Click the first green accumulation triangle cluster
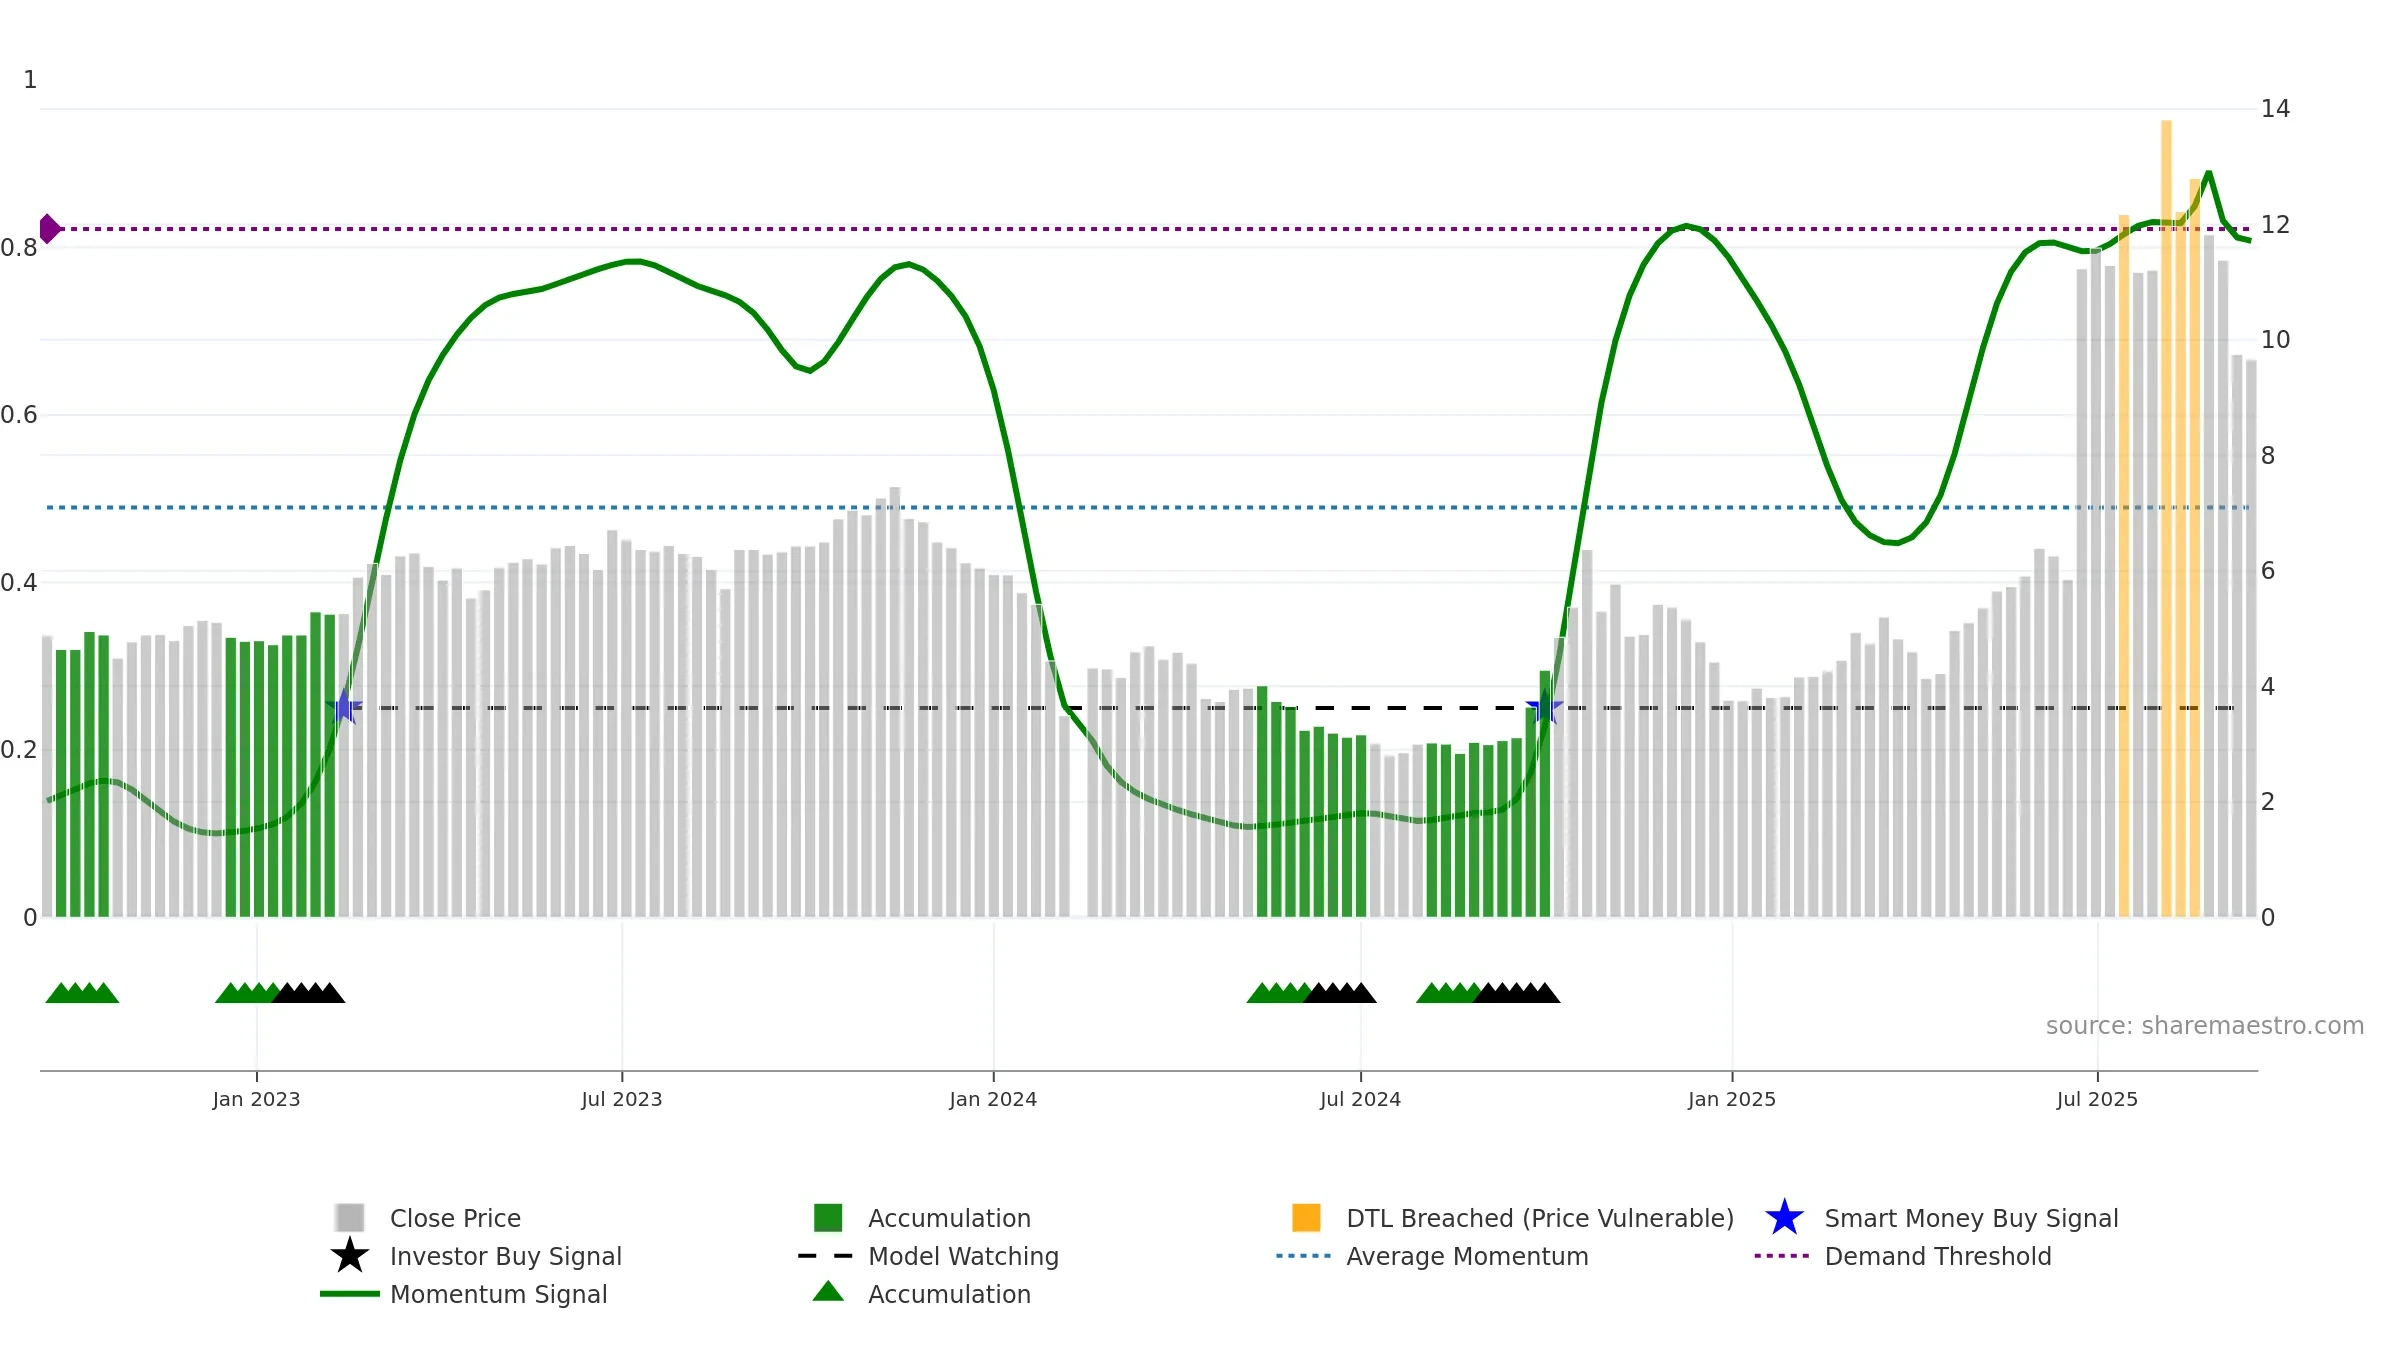This screenshot has width=2400, height=1350. tap(82, 993)
